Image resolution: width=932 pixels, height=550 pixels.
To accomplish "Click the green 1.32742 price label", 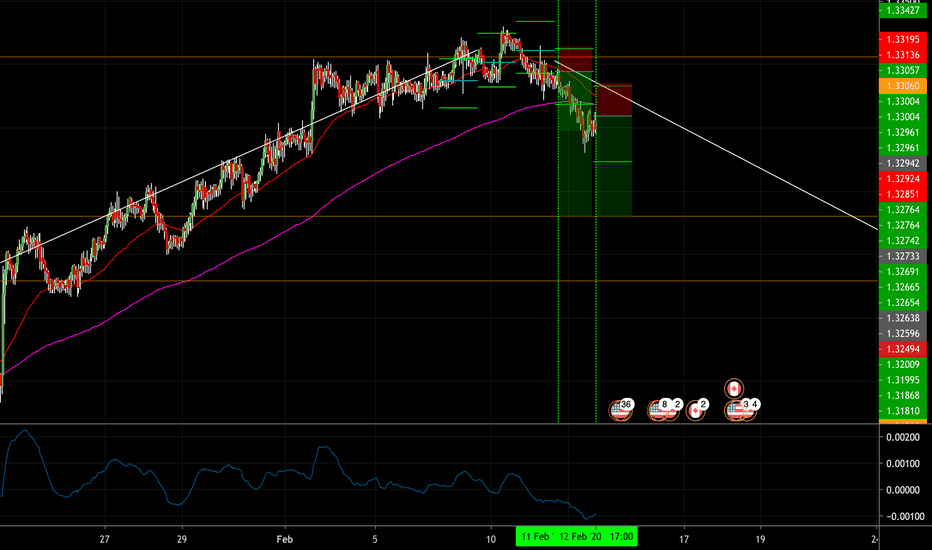I will click(903, 240).
